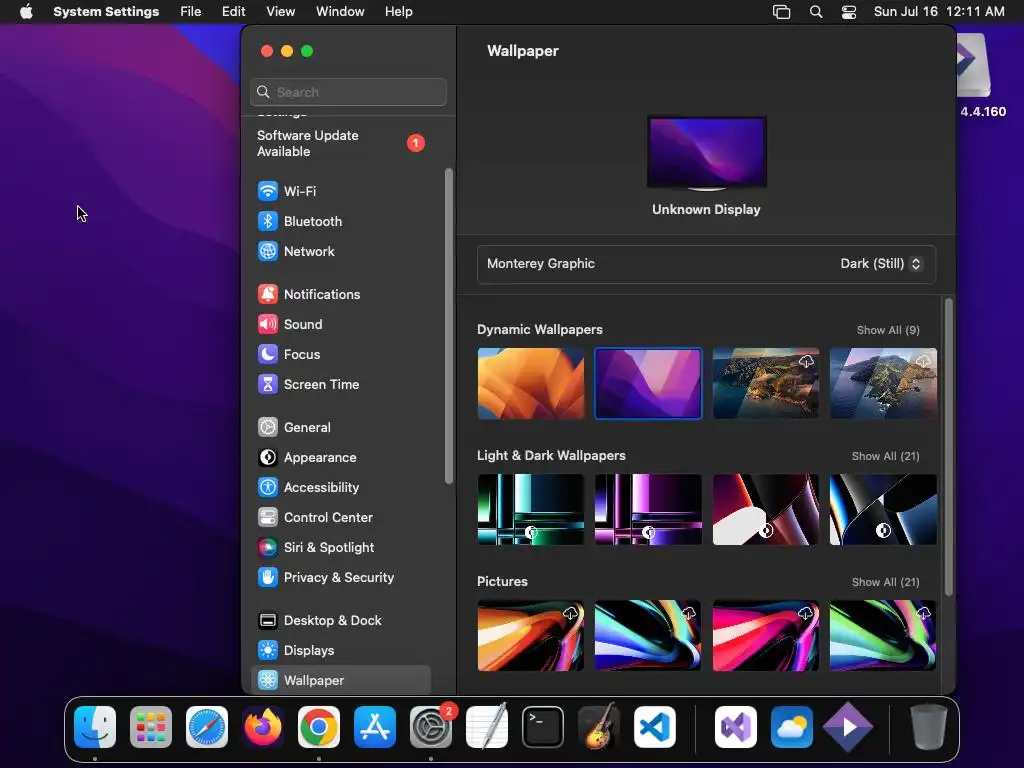The image size is (1024, 768).
Task: Choose the blue-gray light & dark wallpaper
Action: [883, 509]
